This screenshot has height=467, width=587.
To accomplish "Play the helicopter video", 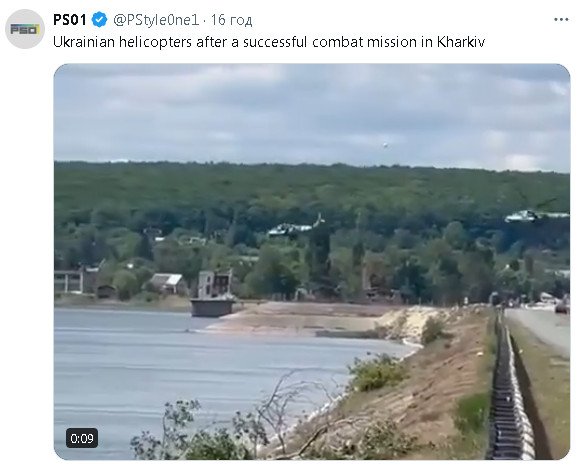I will tap(312, 261).
